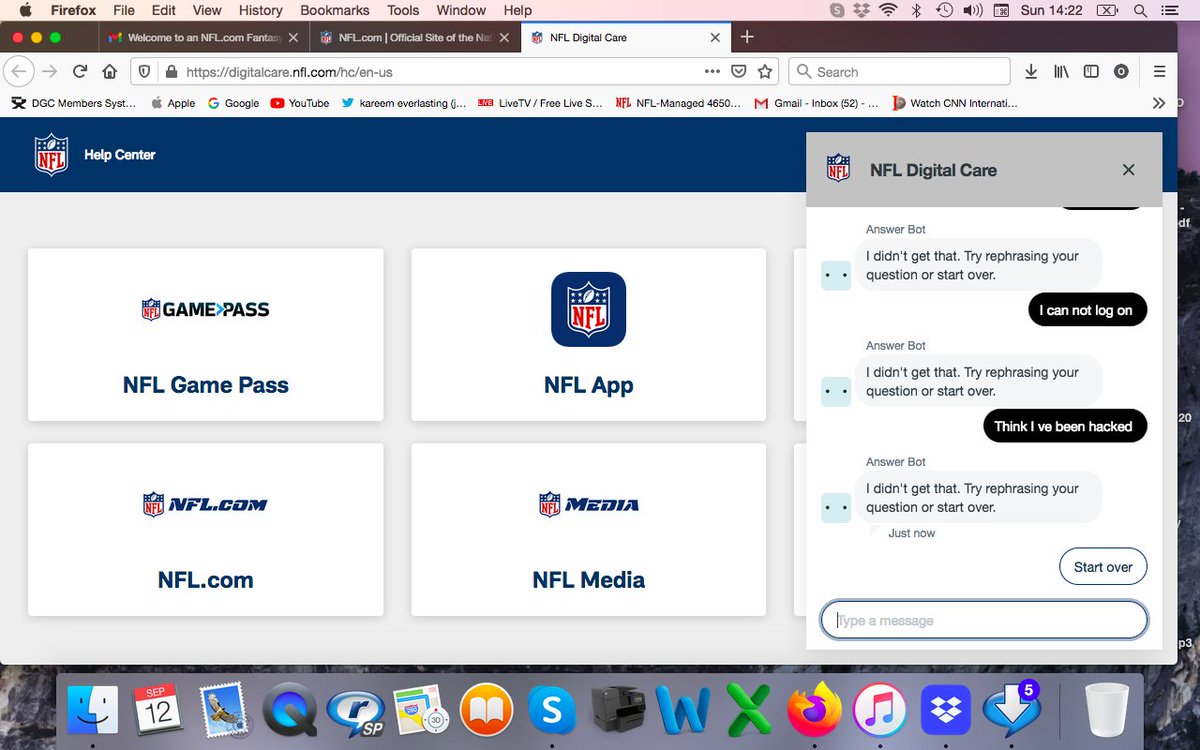Open NFL.com help card
Screen dimensions: 1200x750
[206, 530]
